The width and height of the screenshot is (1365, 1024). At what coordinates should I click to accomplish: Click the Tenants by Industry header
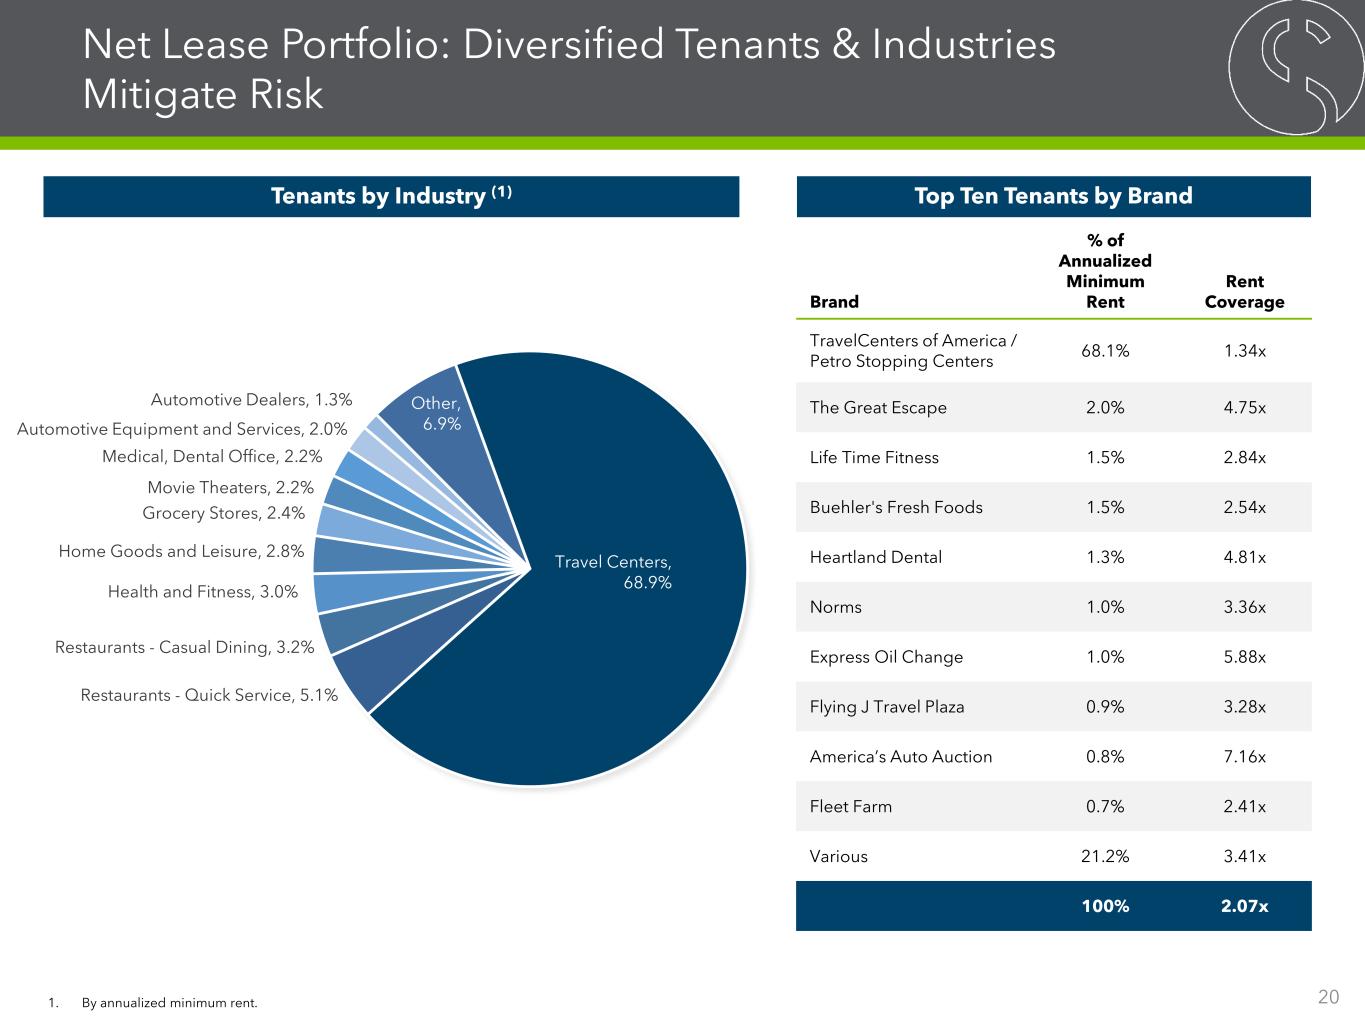391,196
